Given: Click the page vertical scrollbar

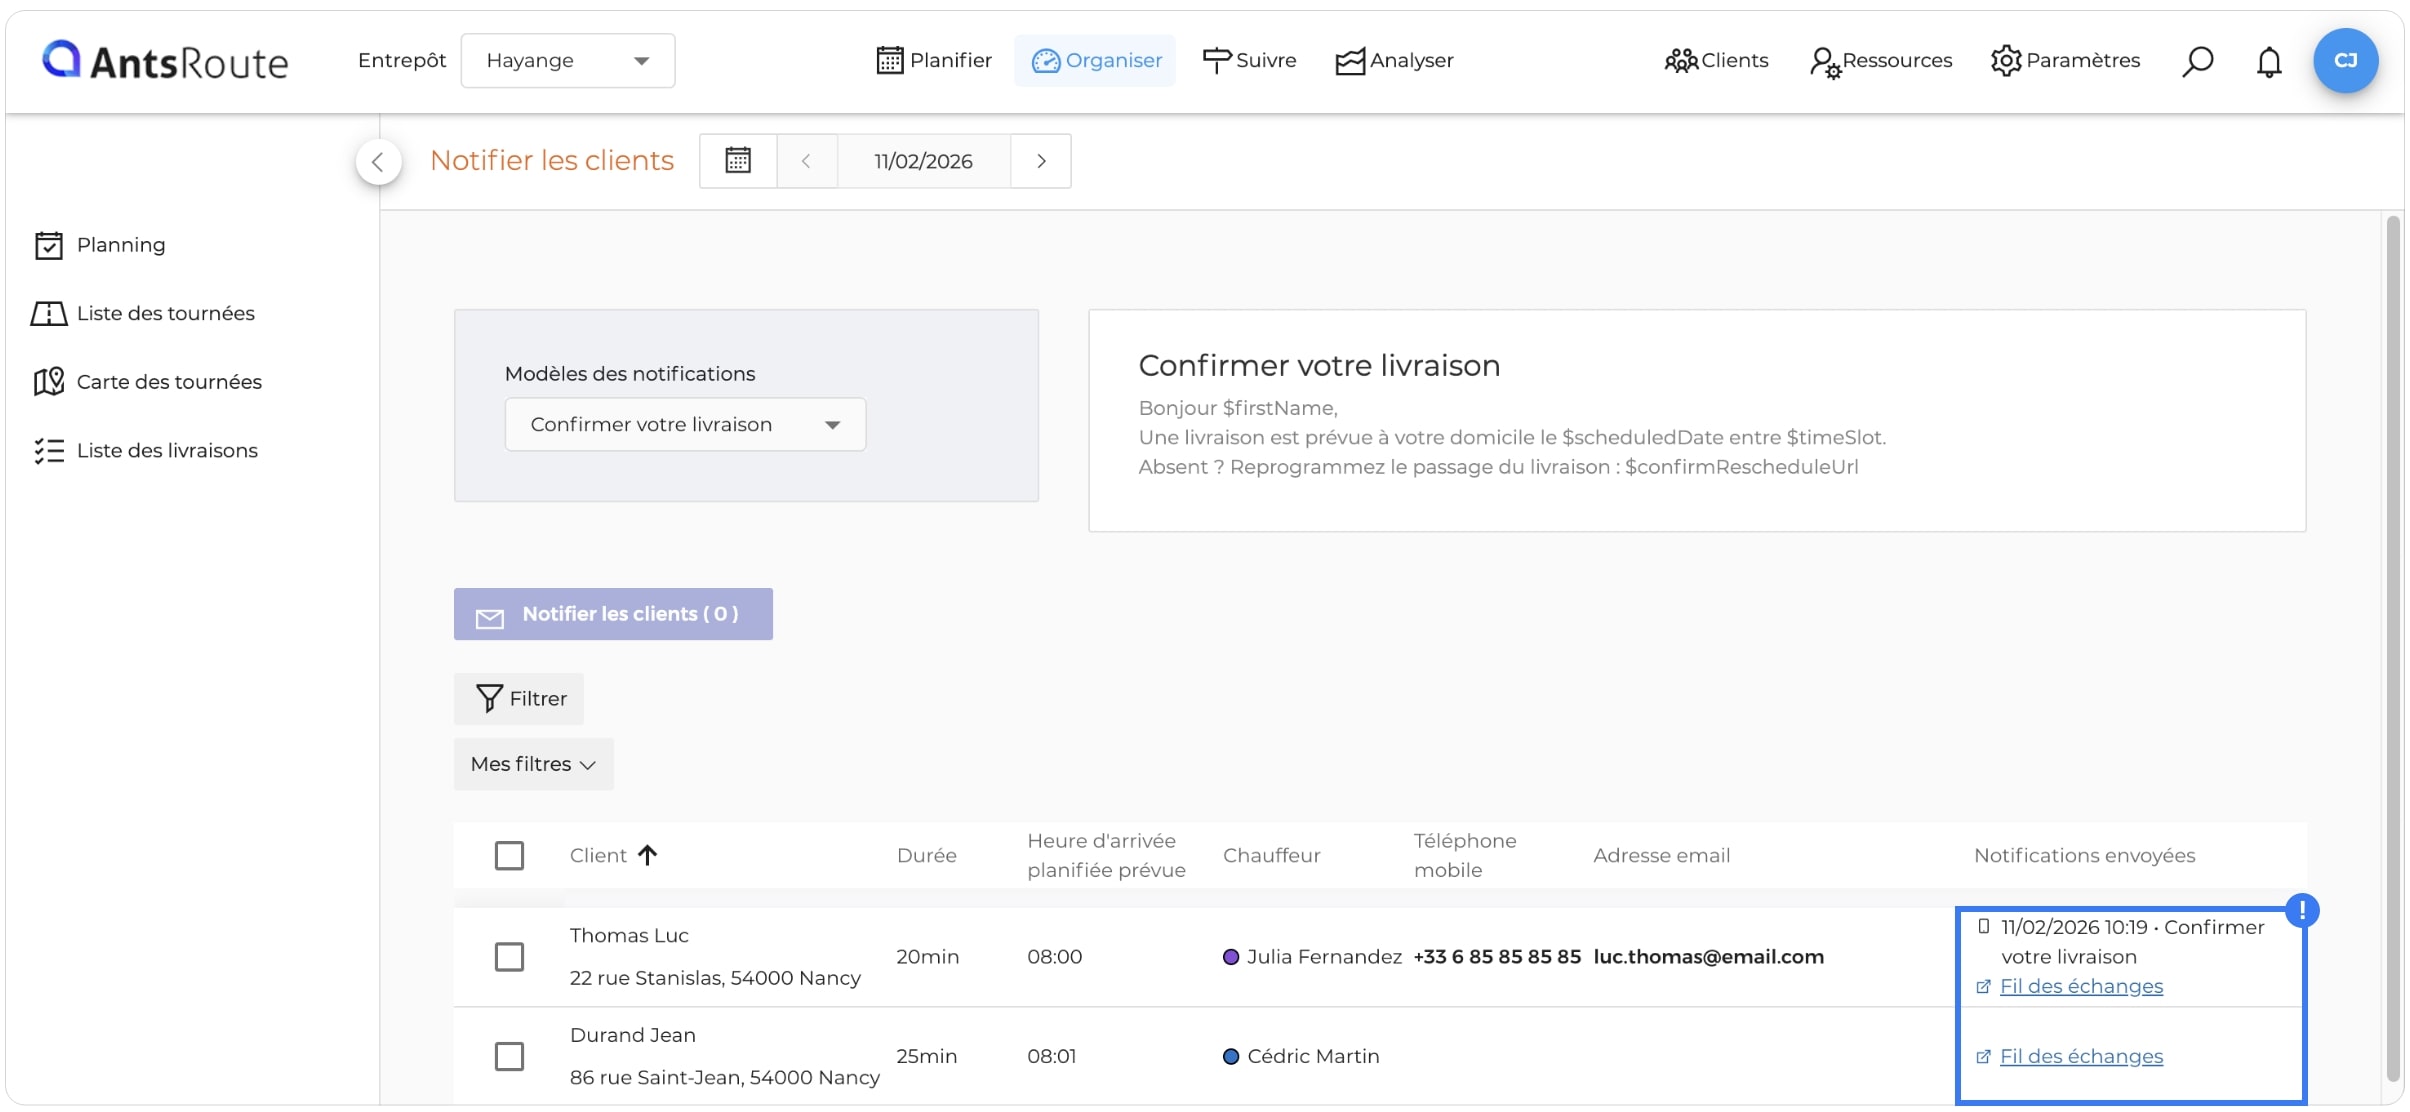Looking at the screenshot, I should click(x=2392, y=647).
